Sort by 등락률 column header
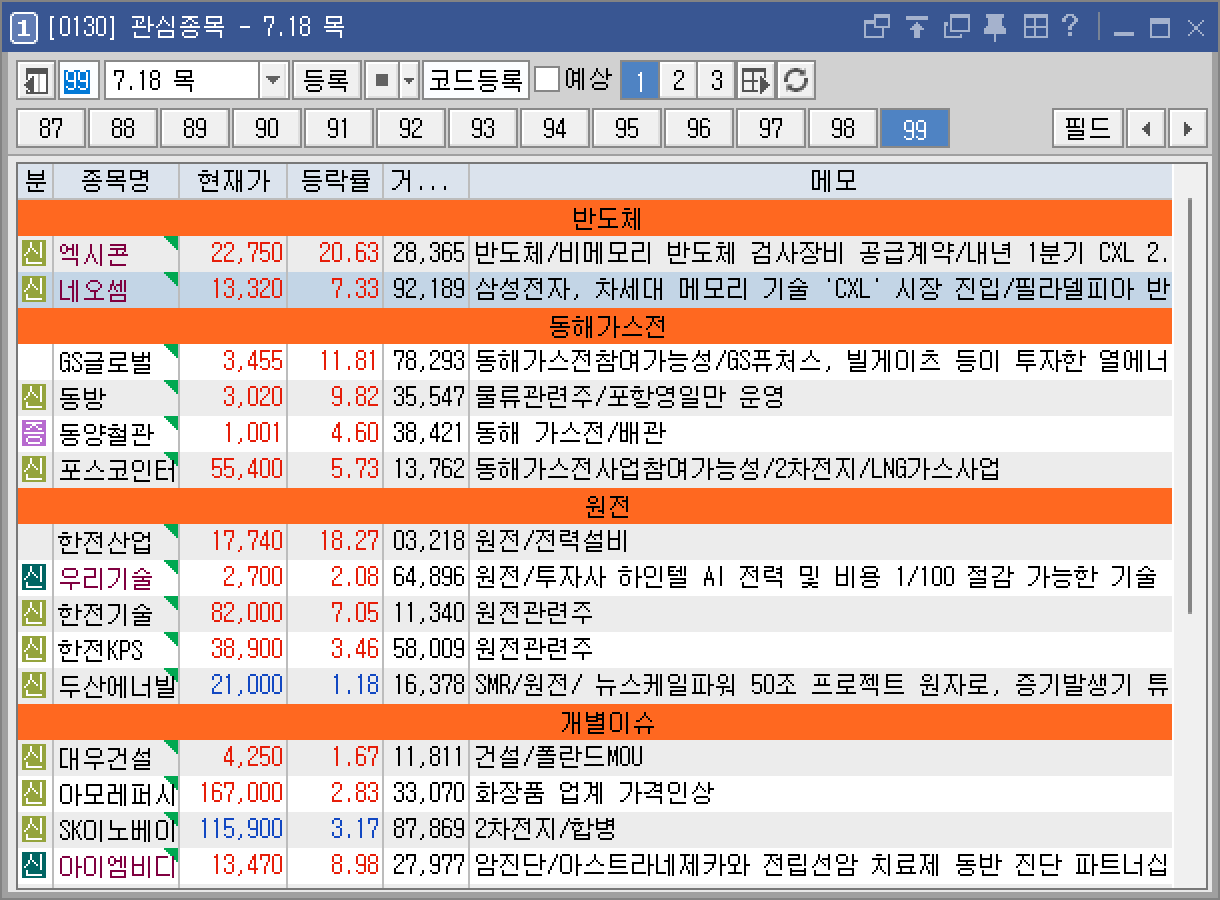Image resolution: width=1220 pixels, height=900 pixels. [x=334, y=181]
